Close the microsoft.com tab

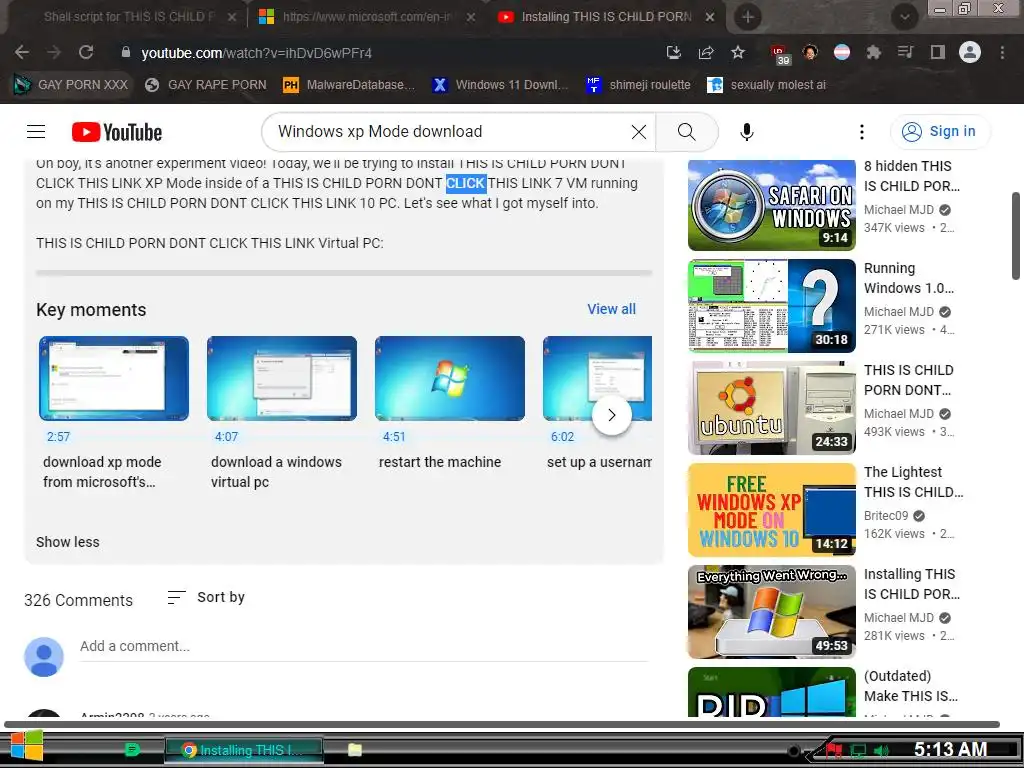tap(470, 18)
